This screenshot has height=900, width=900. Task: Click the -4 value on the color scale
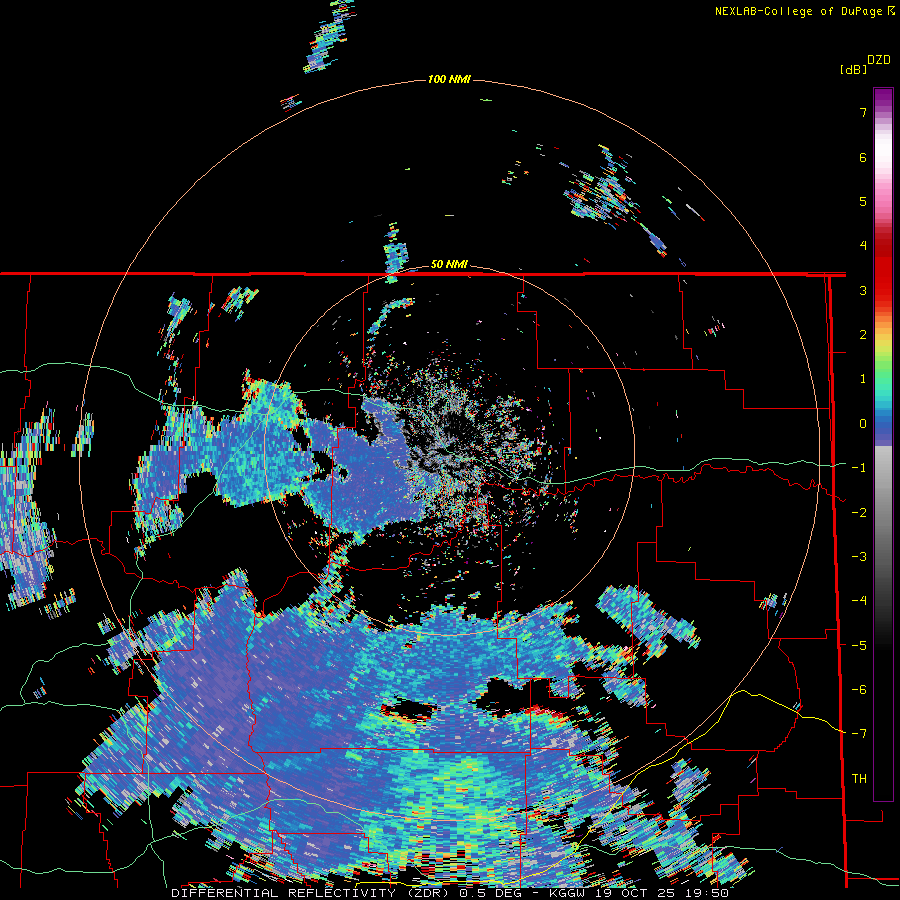(859, 601)
